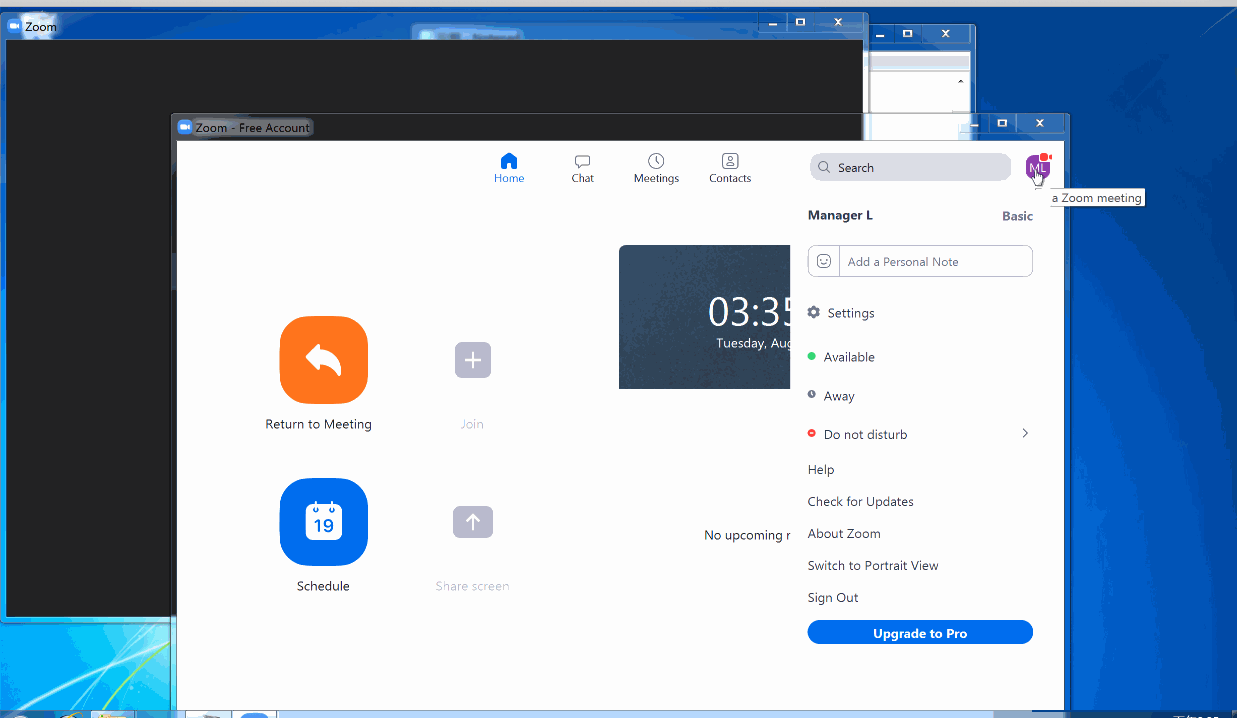
Task: Open the Contacts tab
Action: [730, 167]
